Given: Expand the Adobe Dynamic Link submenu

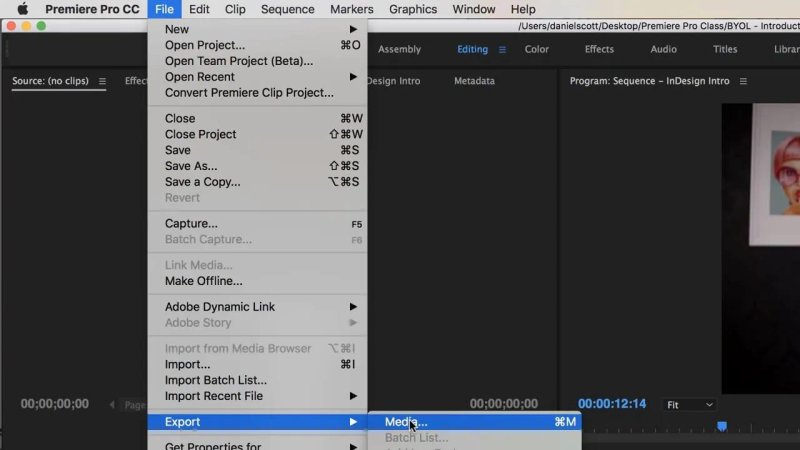Looking at the screenshot, I should point(257,307).
